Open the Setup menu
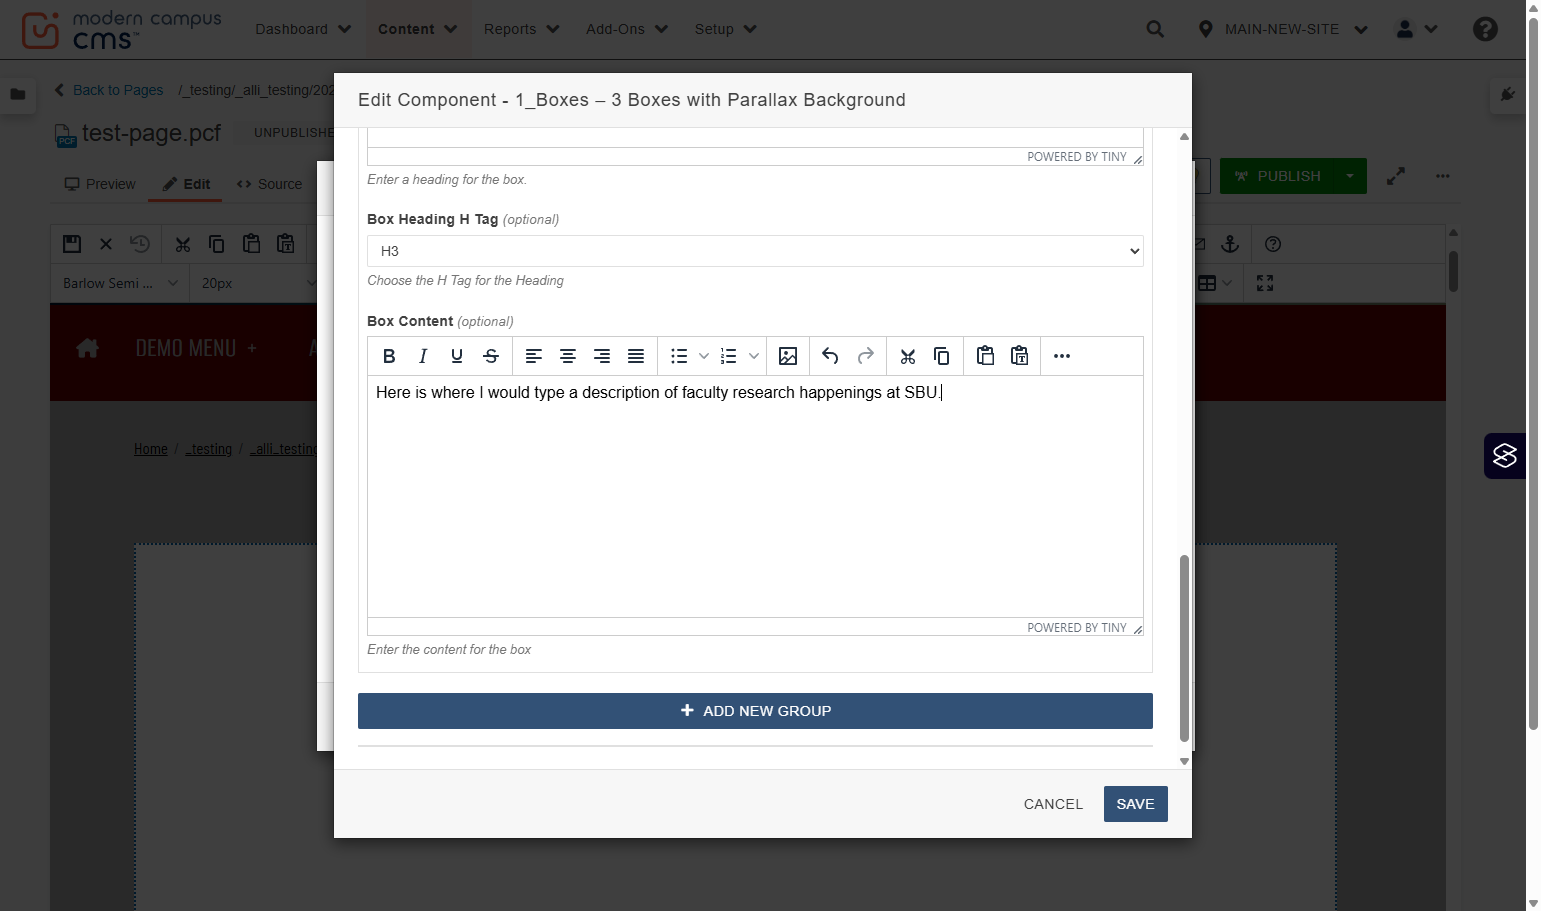Image resolution: width=1541 pixels, height=911 pixels. pyautogui.click(x=725, y=29)
